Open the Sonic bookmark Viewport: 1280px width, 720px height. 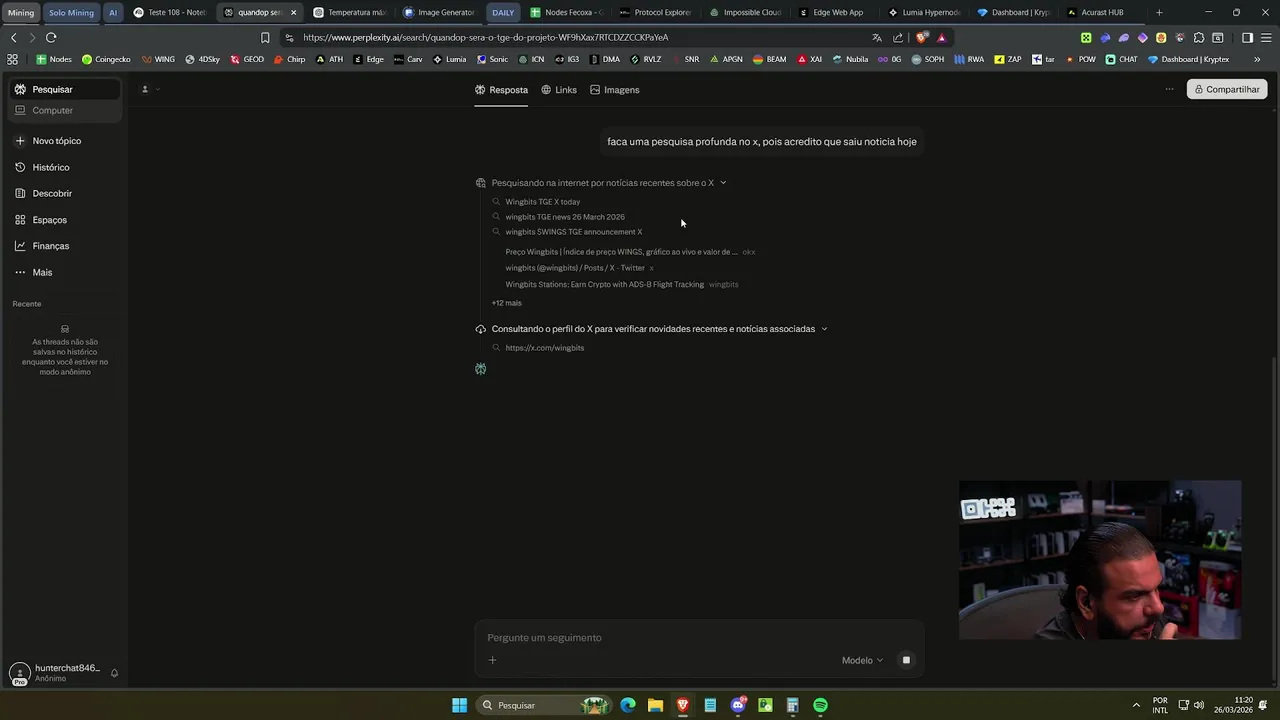coord(492,59)
